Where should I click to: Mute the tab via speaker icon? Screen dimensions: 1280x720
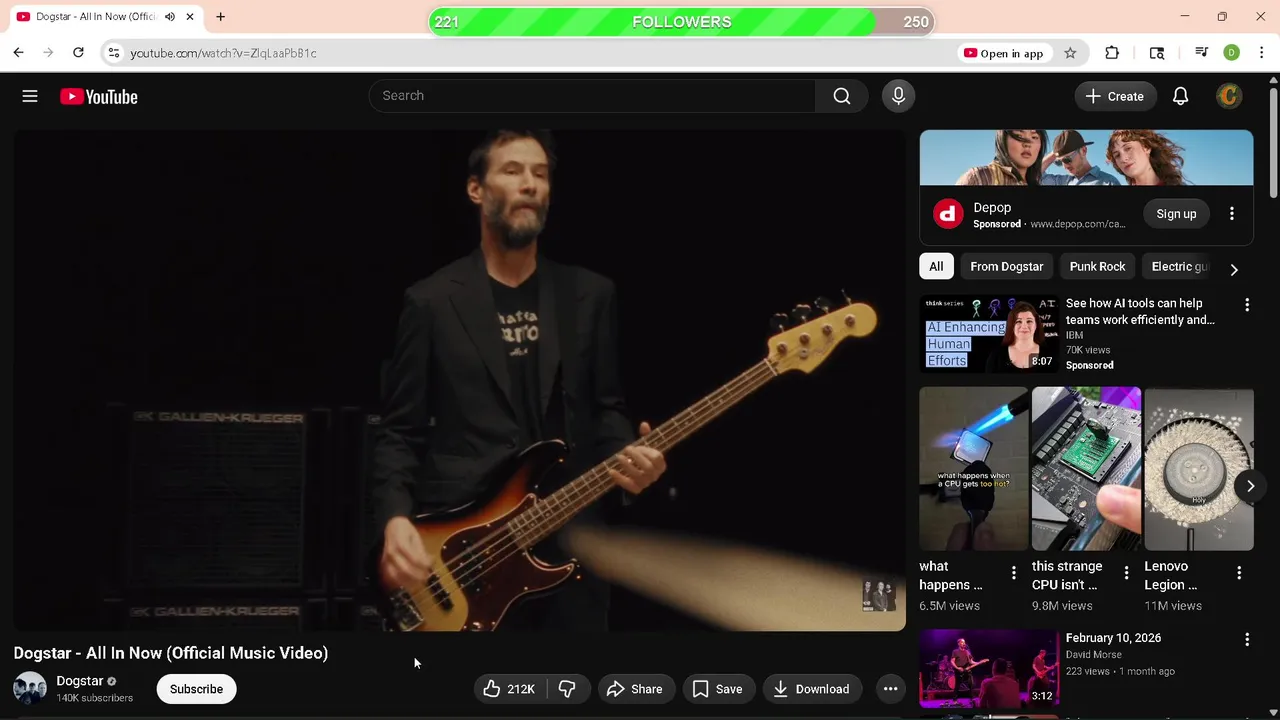(169, 17)
